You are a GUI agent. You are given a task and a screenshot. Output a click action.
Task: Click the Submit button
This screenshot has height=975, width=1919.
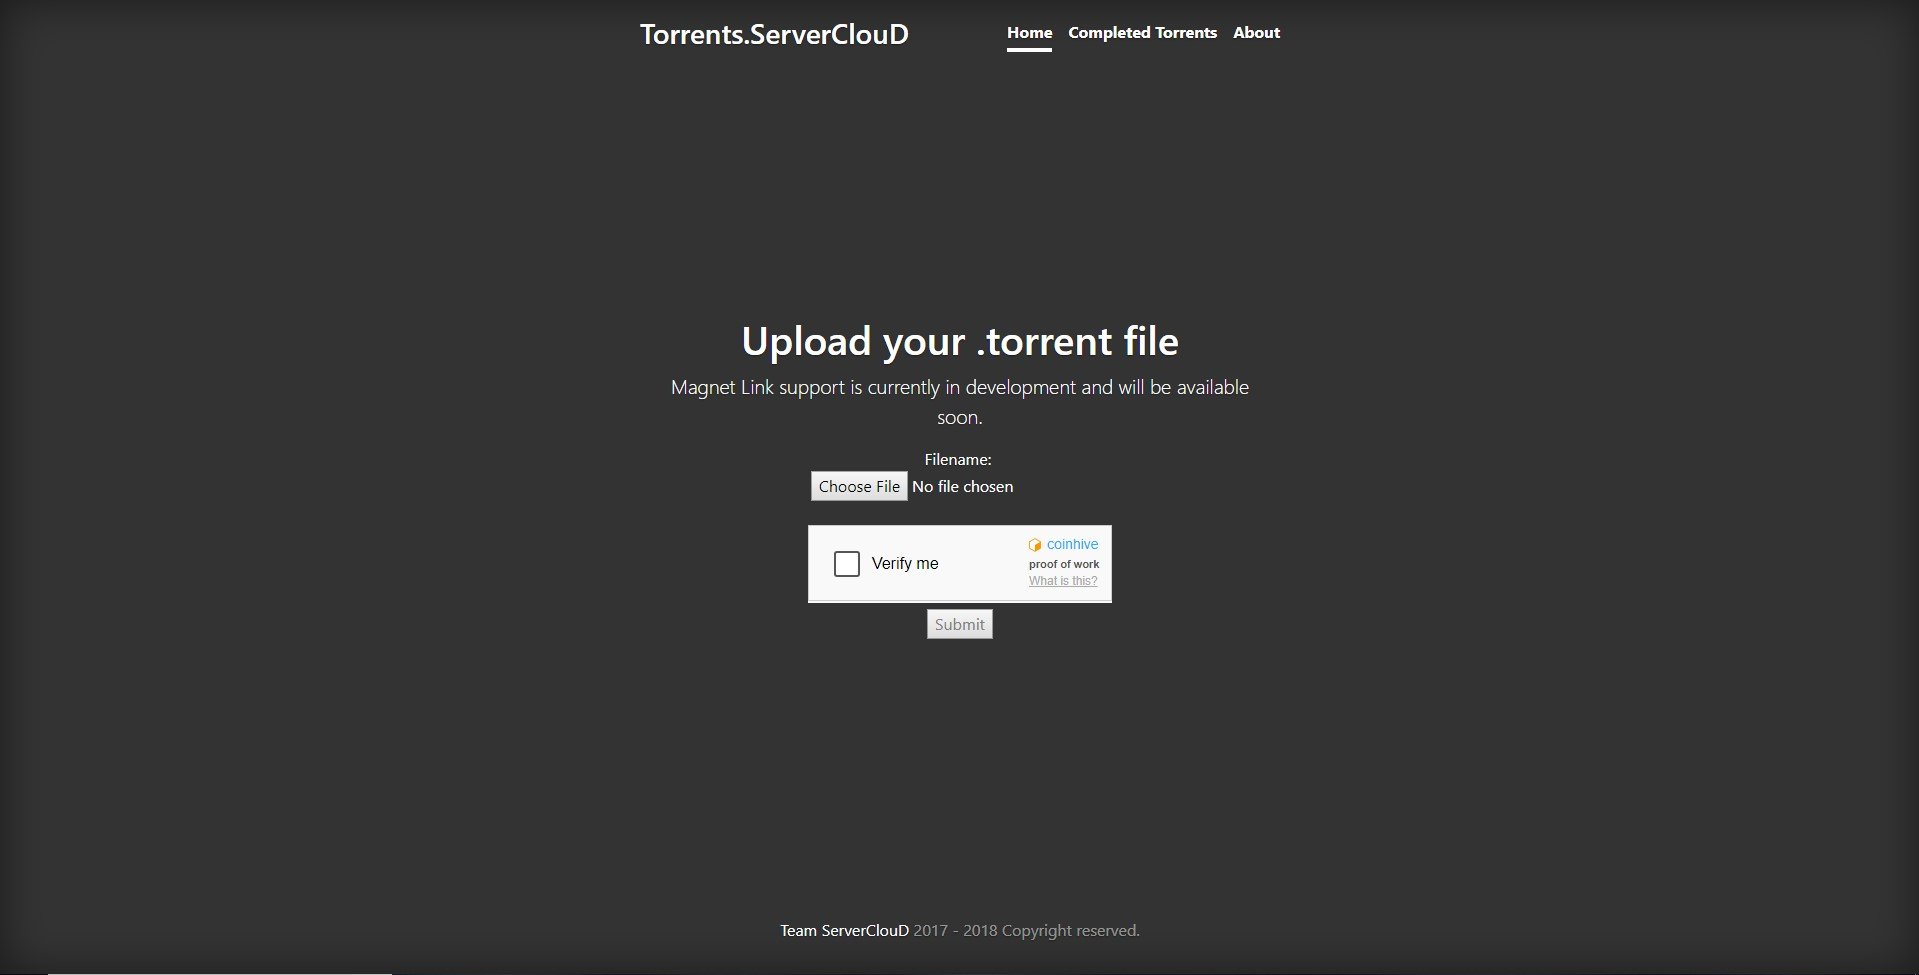pos(959,624)
